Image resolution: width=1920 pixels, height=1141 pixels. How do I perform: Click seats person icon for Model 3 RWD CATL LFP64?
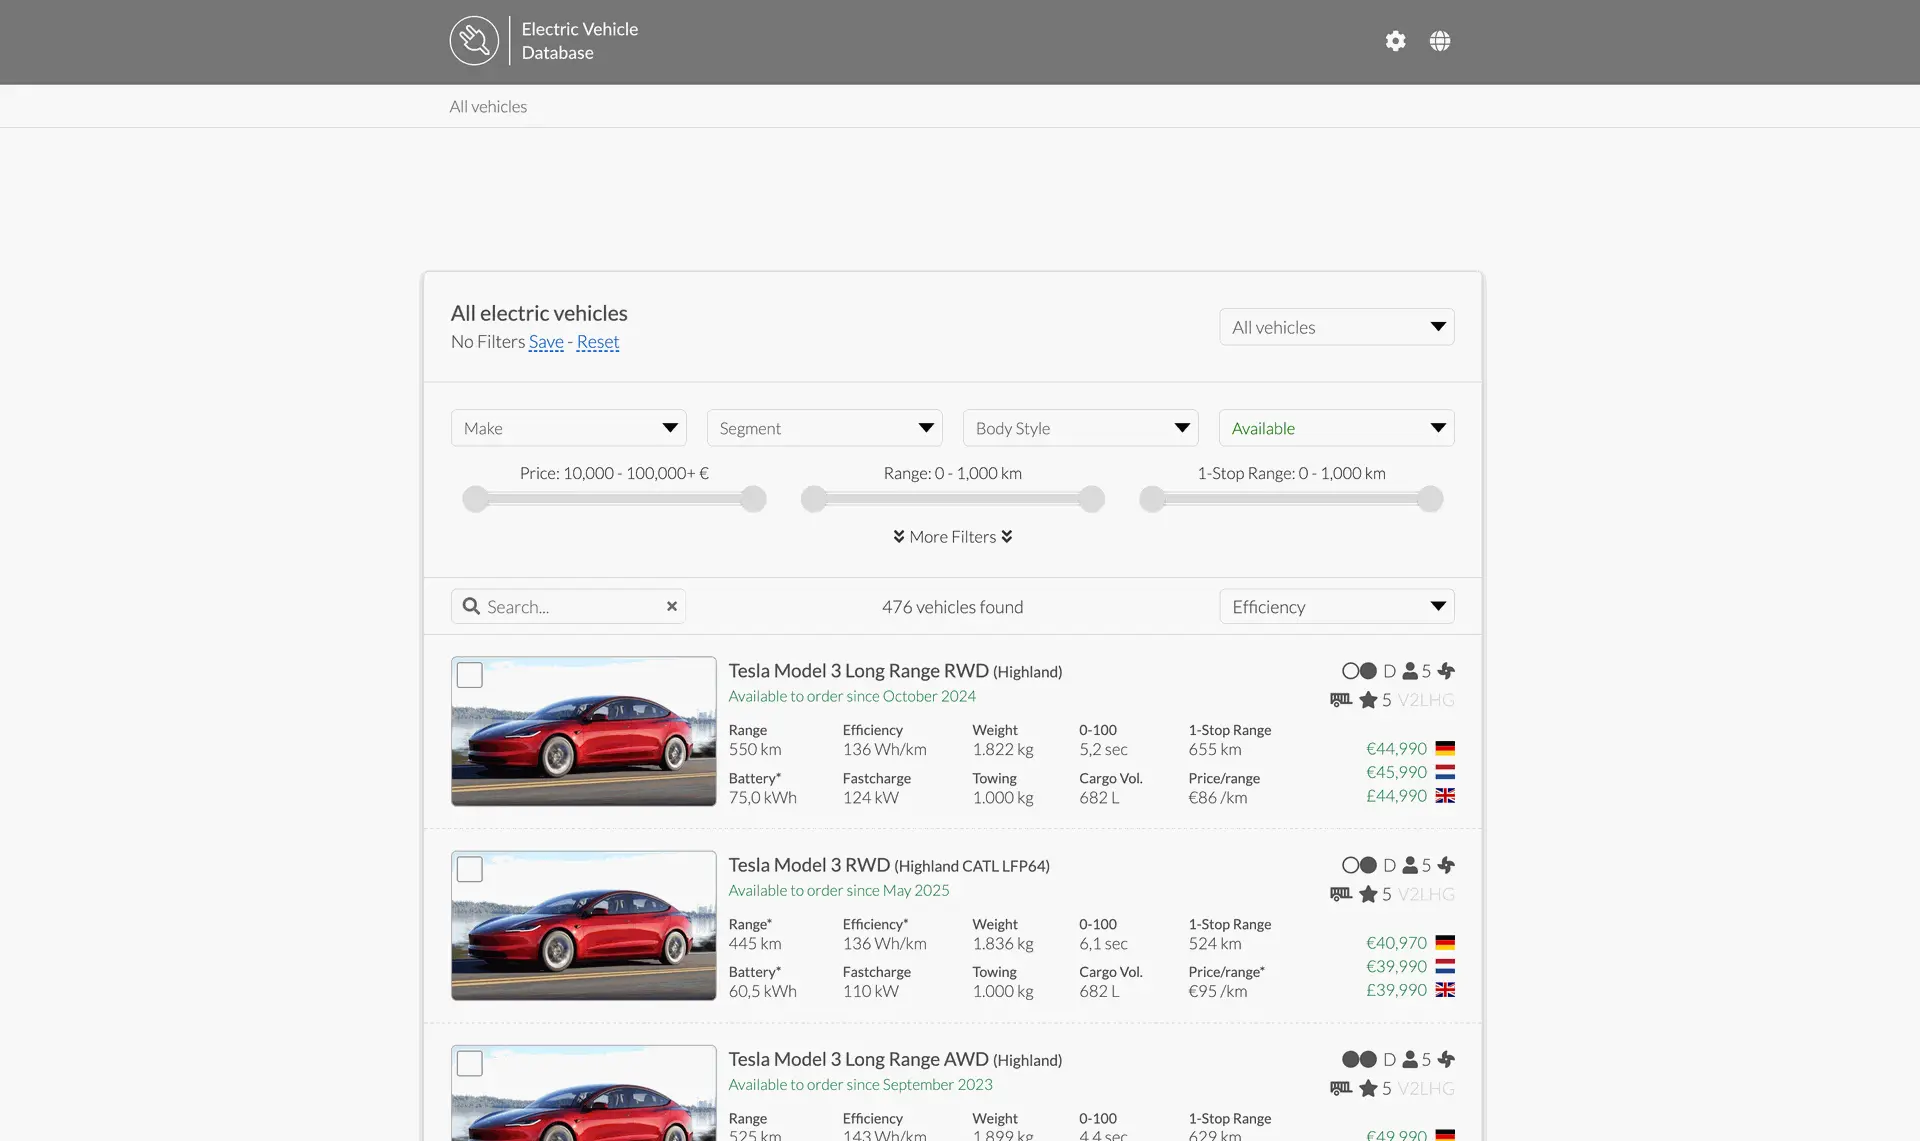tap(1410, 865)
